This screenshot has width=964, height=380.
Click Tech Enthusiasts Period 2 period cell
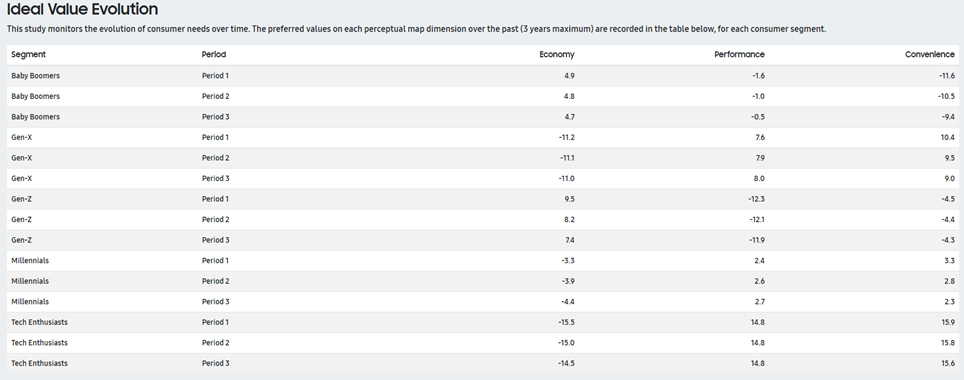click(215, 343)
